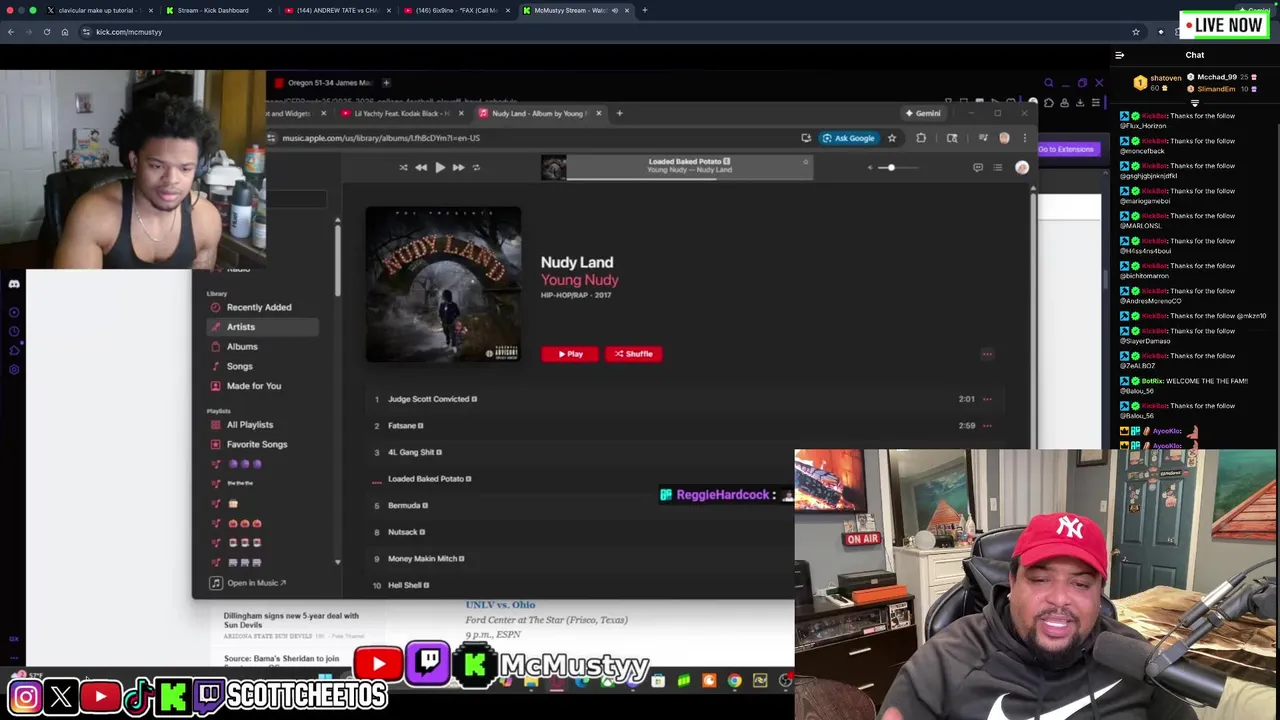Click the Gemini button
The image size is (1280, 720).
923,113
